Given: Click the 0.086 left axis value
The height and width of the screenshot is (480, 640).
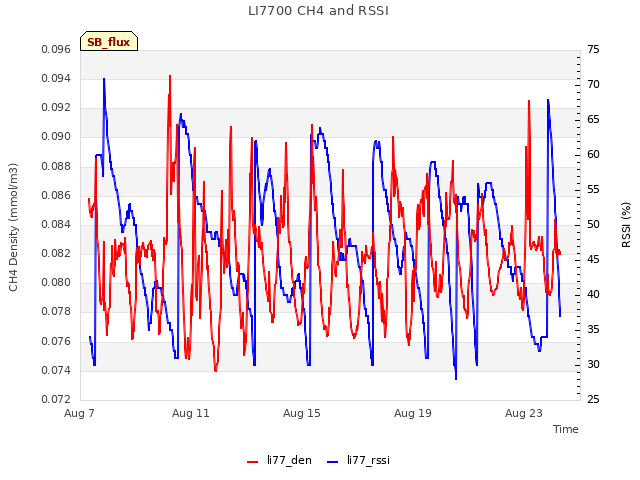Looking at the screenshot, I should pos(56,196).
